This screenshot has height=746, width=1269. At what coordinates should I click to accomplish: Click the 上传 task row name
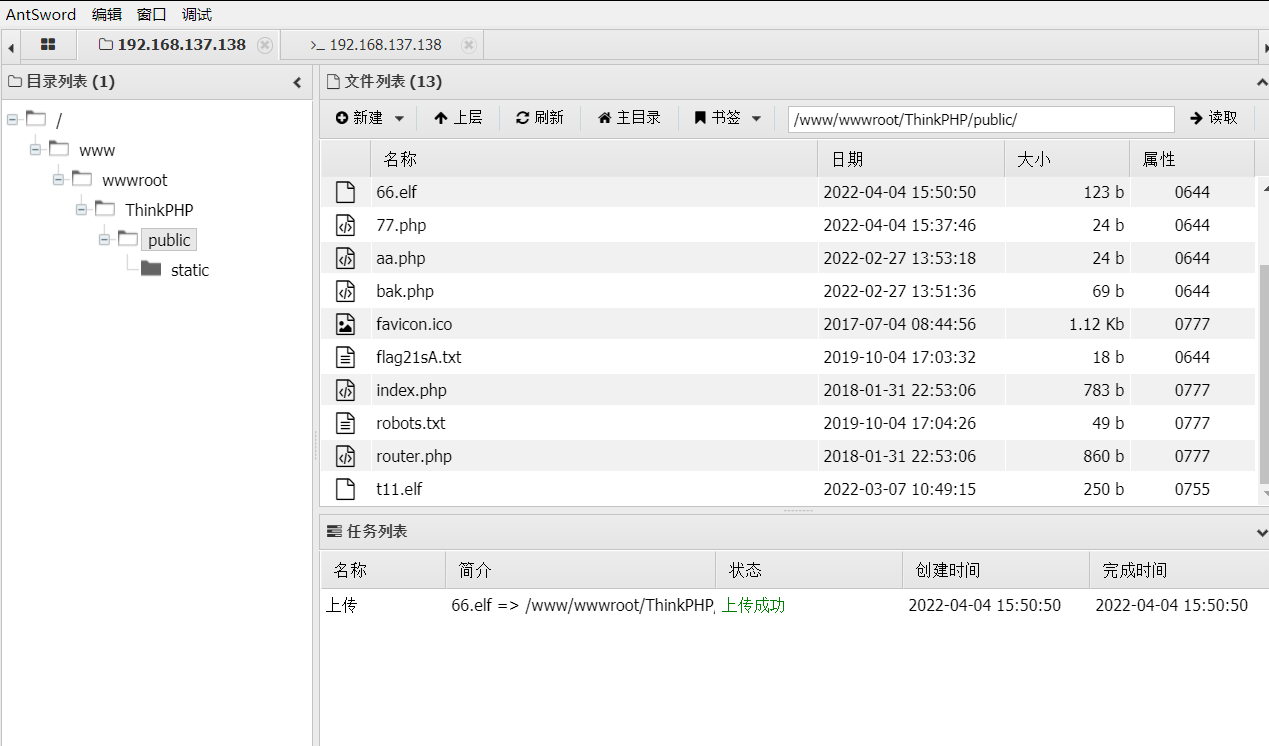pos(341,605)
